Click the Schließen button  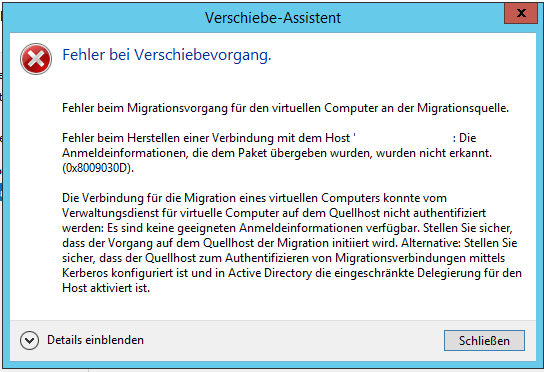point(484,340)
